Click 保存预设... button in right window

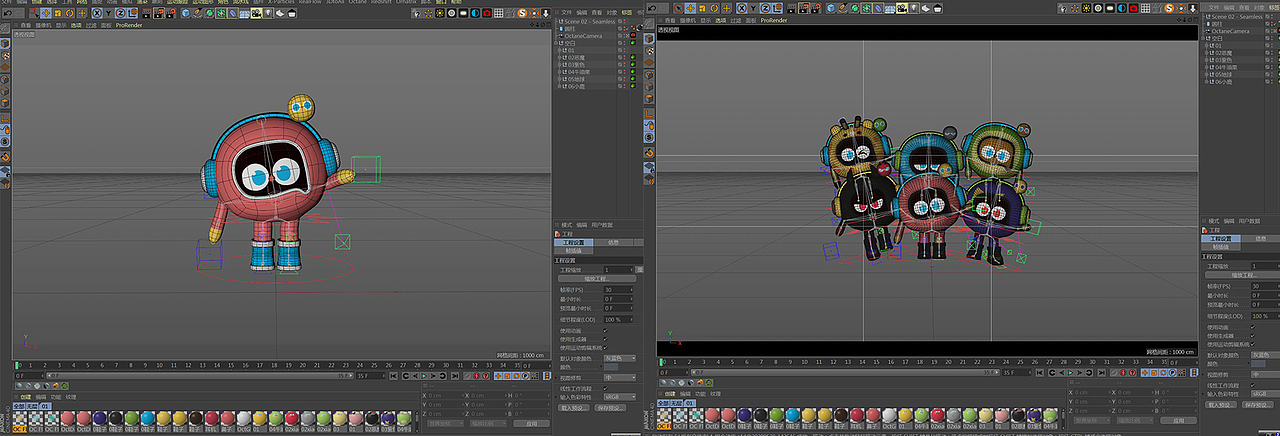tap(1256, 405)
